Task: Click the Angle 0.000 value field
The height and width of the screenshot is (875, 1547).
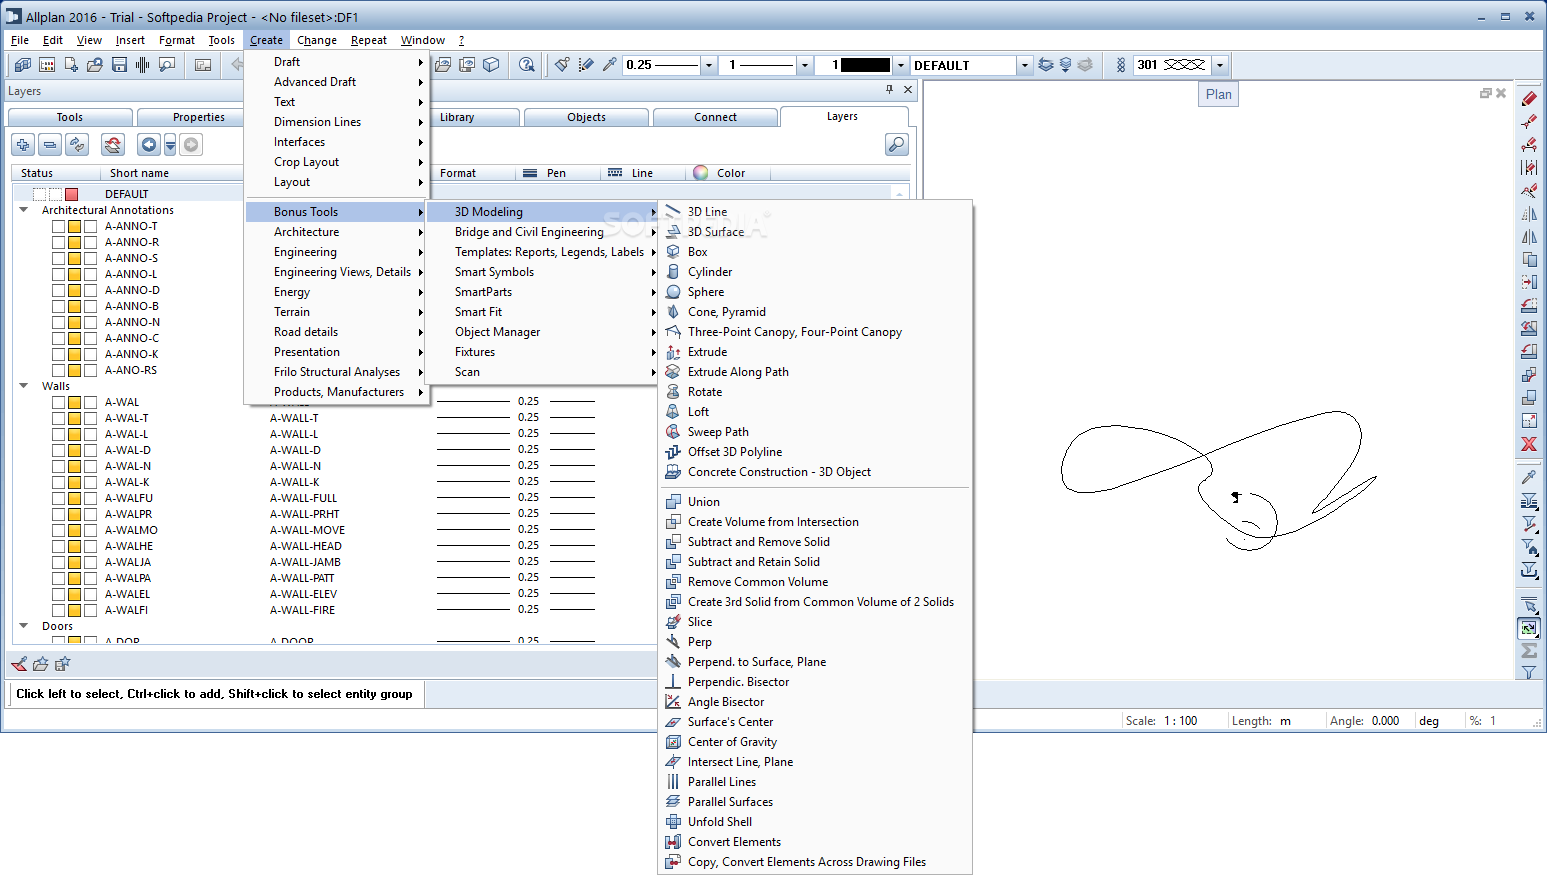Action: point(1386,721)
